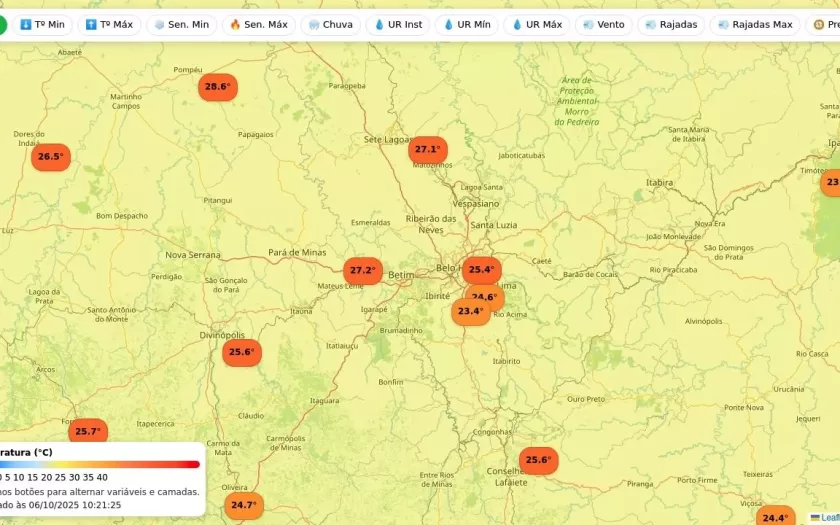Switch to the Vento wind layer
The width and height of the screenshot is (840, 525).
coord(603,24)
